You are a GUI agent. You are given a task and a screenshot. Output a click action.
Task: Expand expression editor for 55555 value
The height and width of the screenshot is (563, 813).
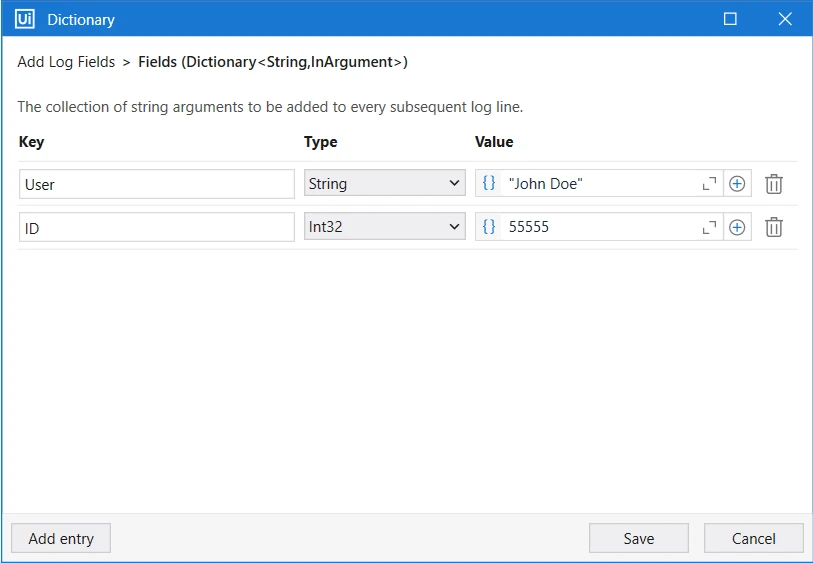click(709, 227)
